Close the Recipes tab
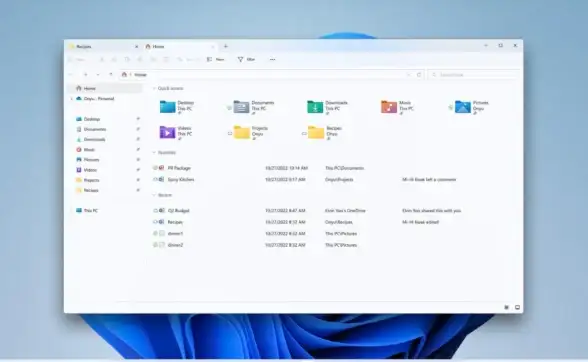The image size is (588, 362). 136,47
